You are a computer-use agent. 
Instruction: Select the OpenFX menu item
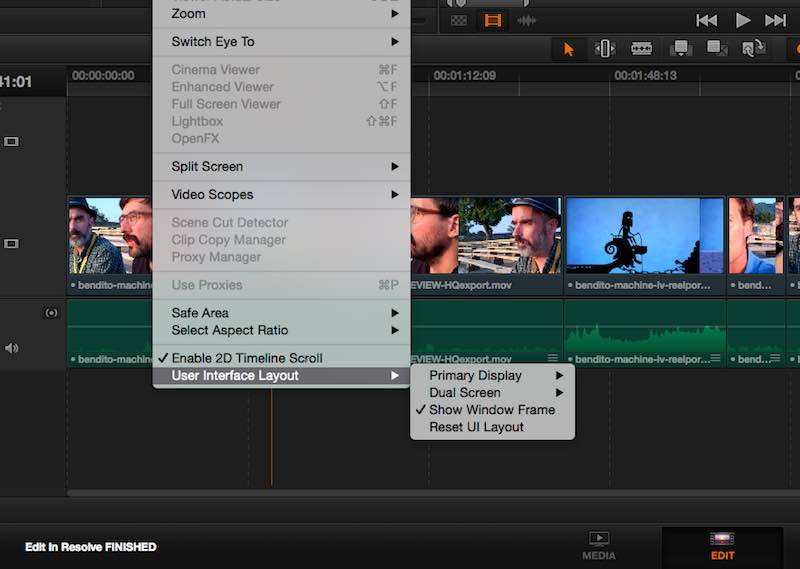tap(282, 139)
